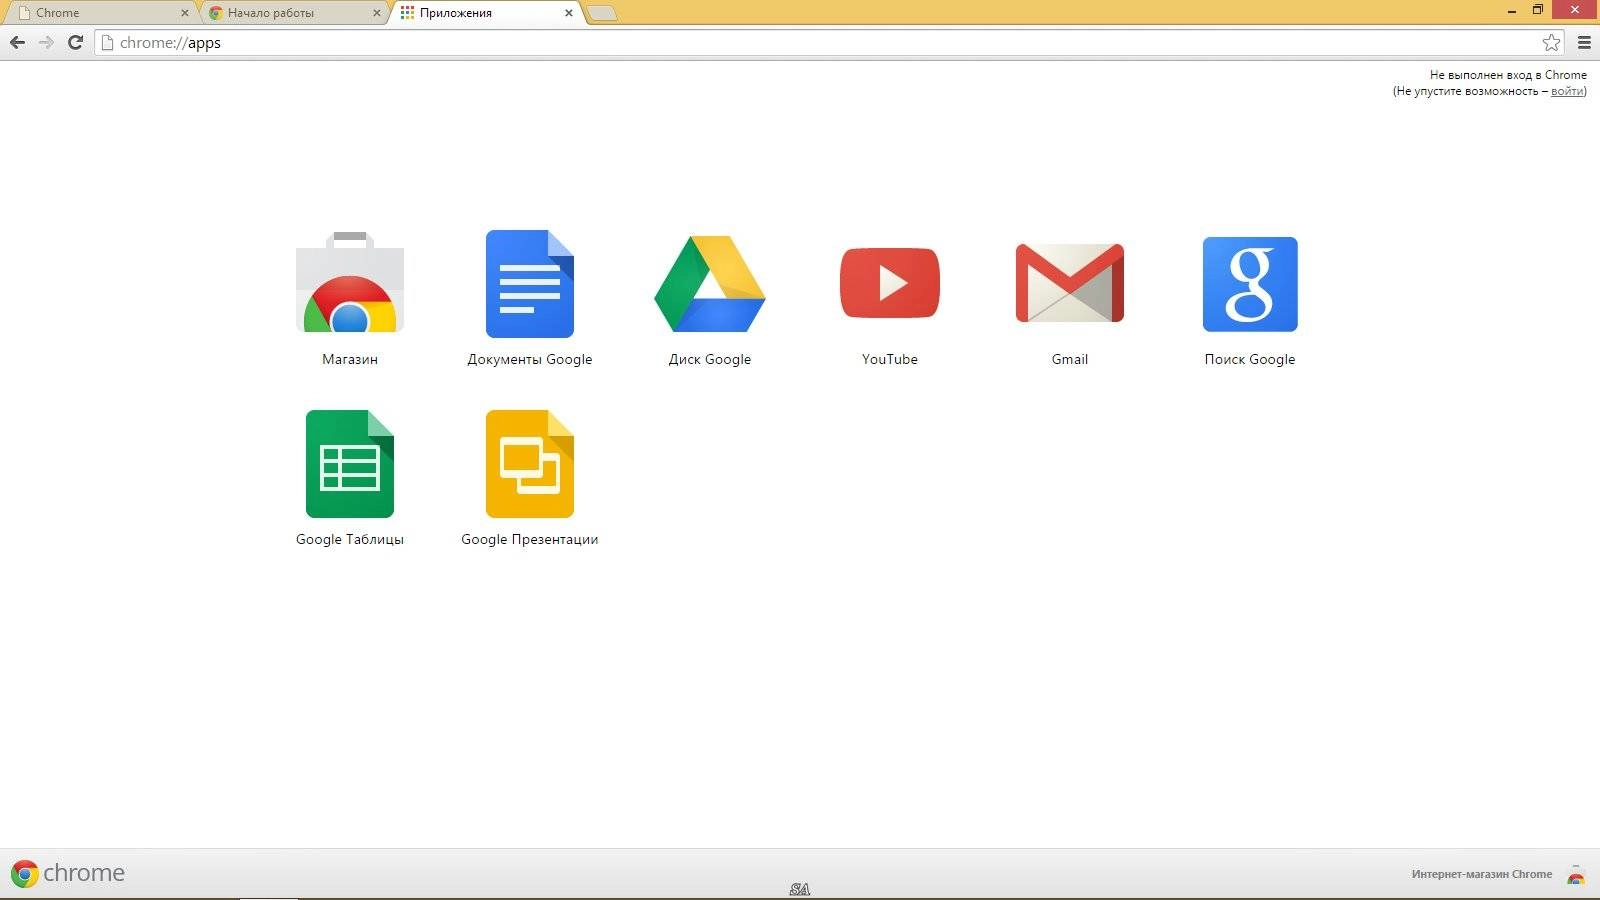Open the Chrome hamburger menu

click(x=1584, y=42)
